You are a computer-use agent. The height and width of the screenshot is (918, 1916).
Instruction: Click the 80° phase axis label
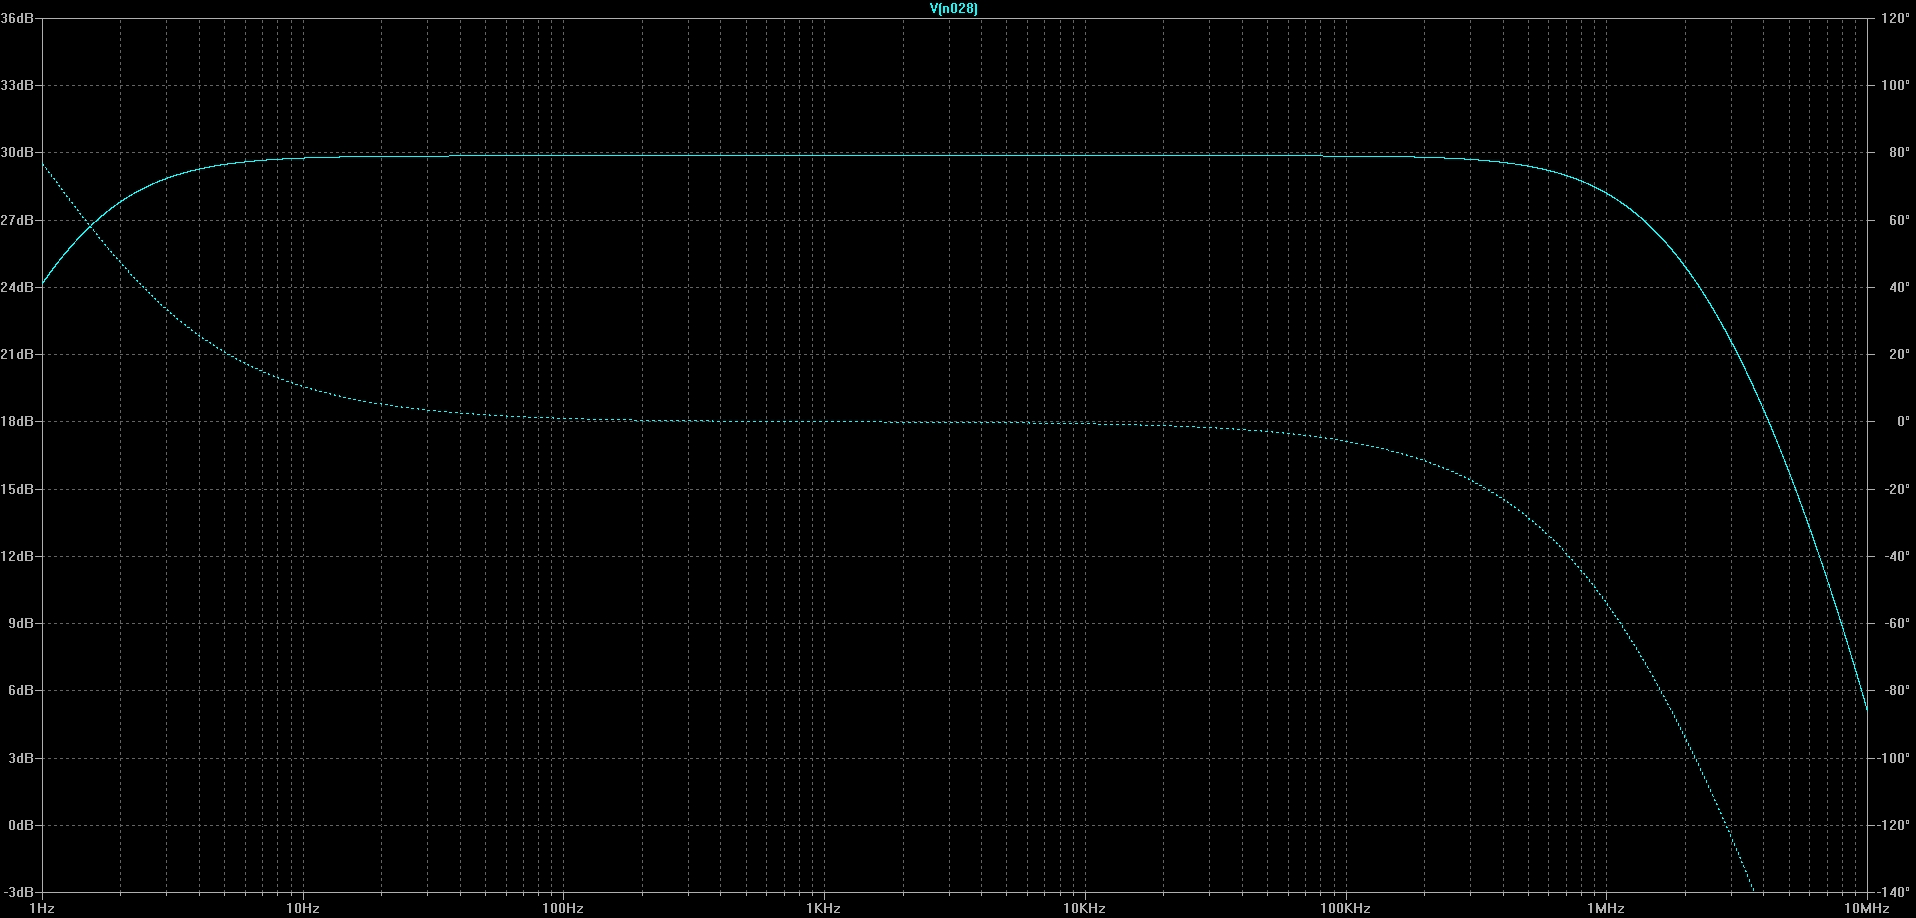coord(1899,153)
